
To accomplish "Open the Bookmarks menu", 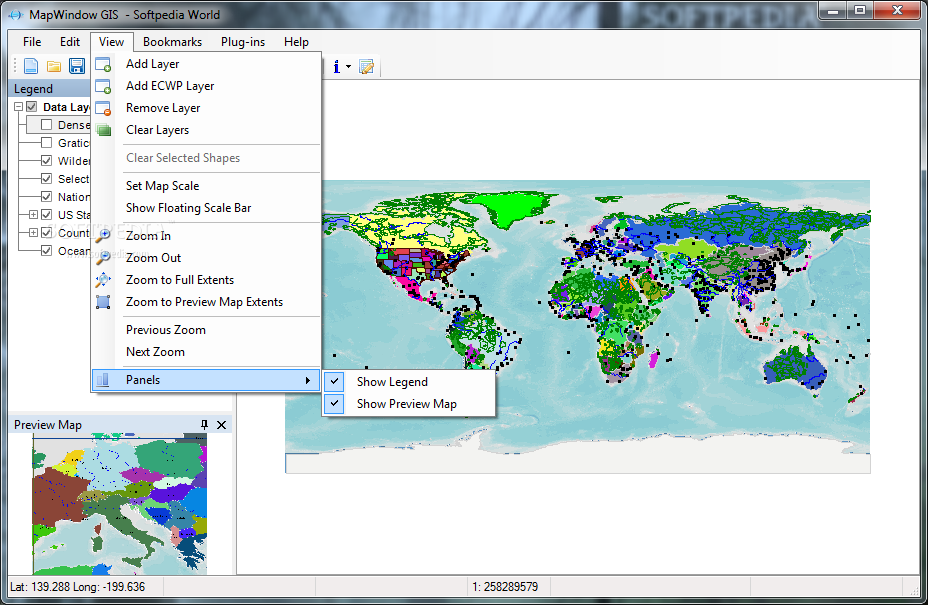I will [172, 42].
